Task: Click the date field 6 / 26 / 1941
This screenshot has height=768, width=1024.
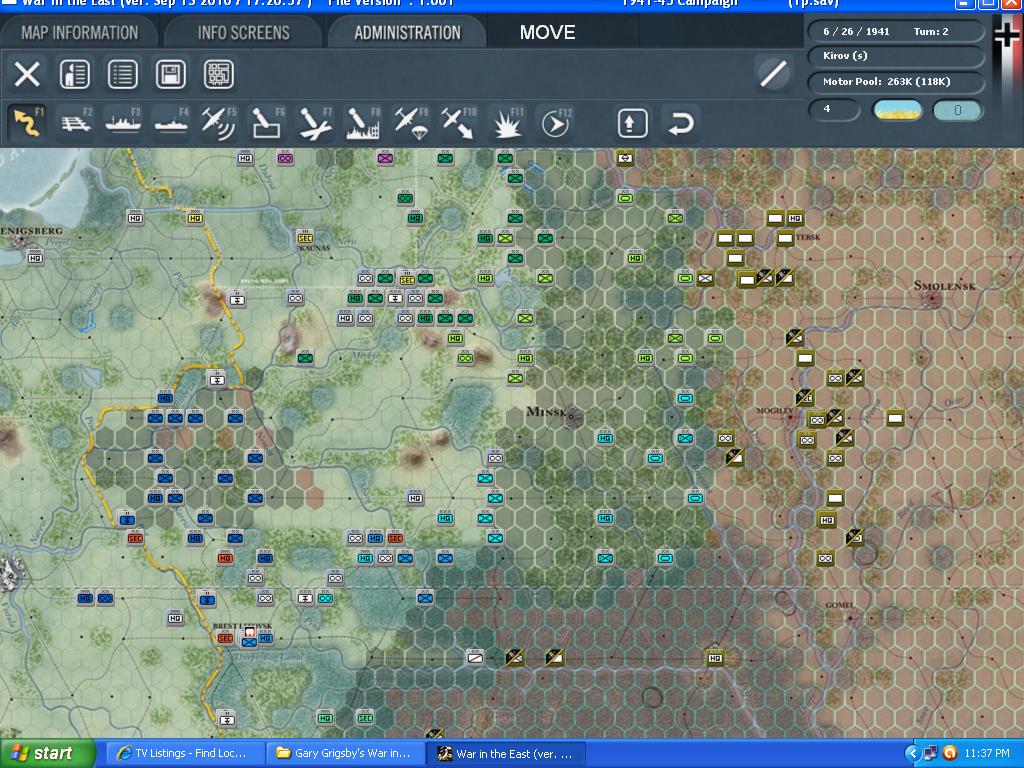Action: point(856,31)
